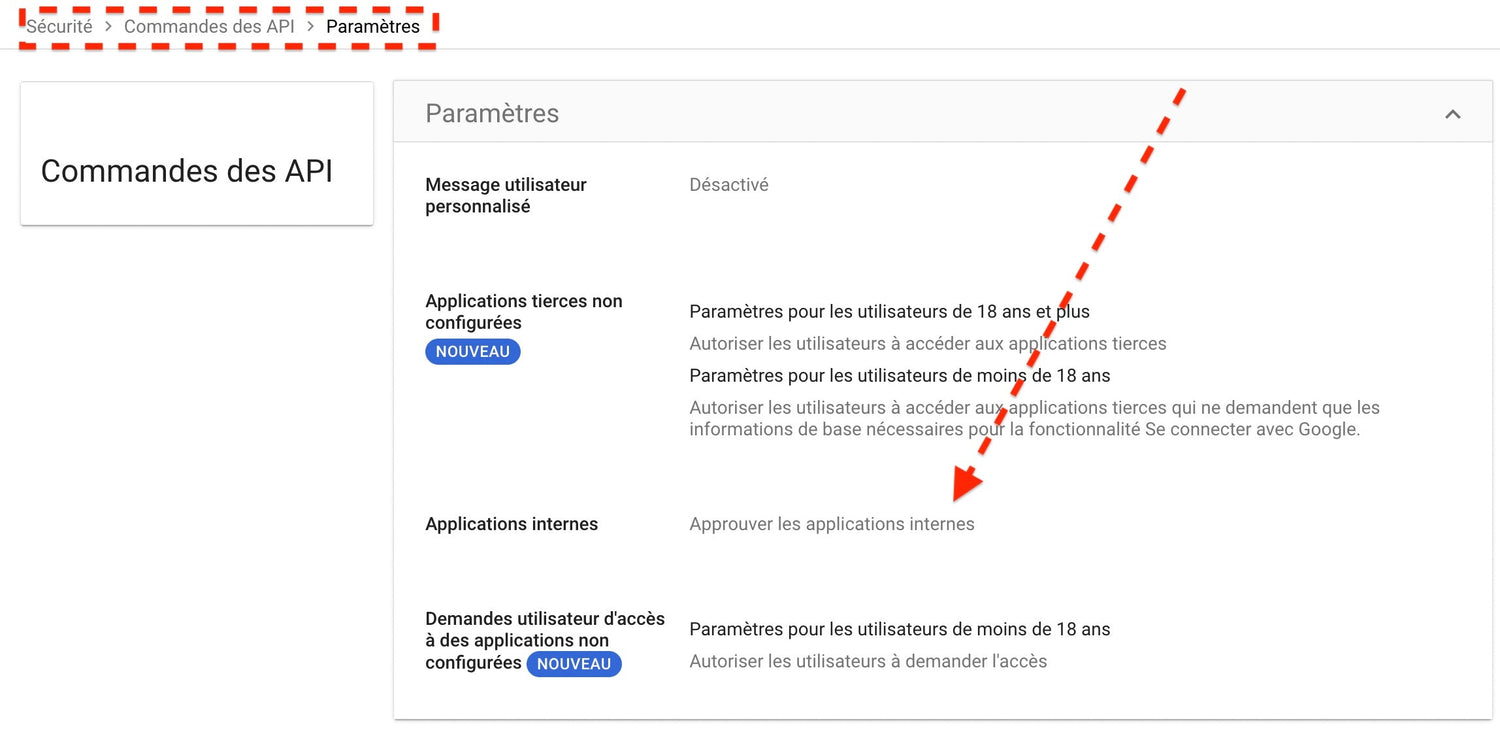The image size is (1500, 736).
Task: Open the Applications tierces non configurées setting row
Action: [x=524, y=311]
